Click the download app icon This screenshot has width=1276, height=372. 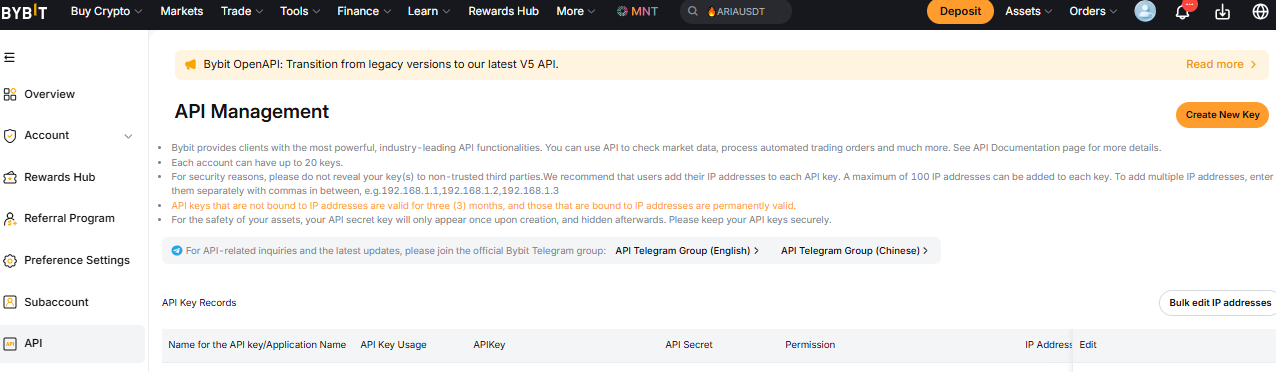[x=1221, y=12]
